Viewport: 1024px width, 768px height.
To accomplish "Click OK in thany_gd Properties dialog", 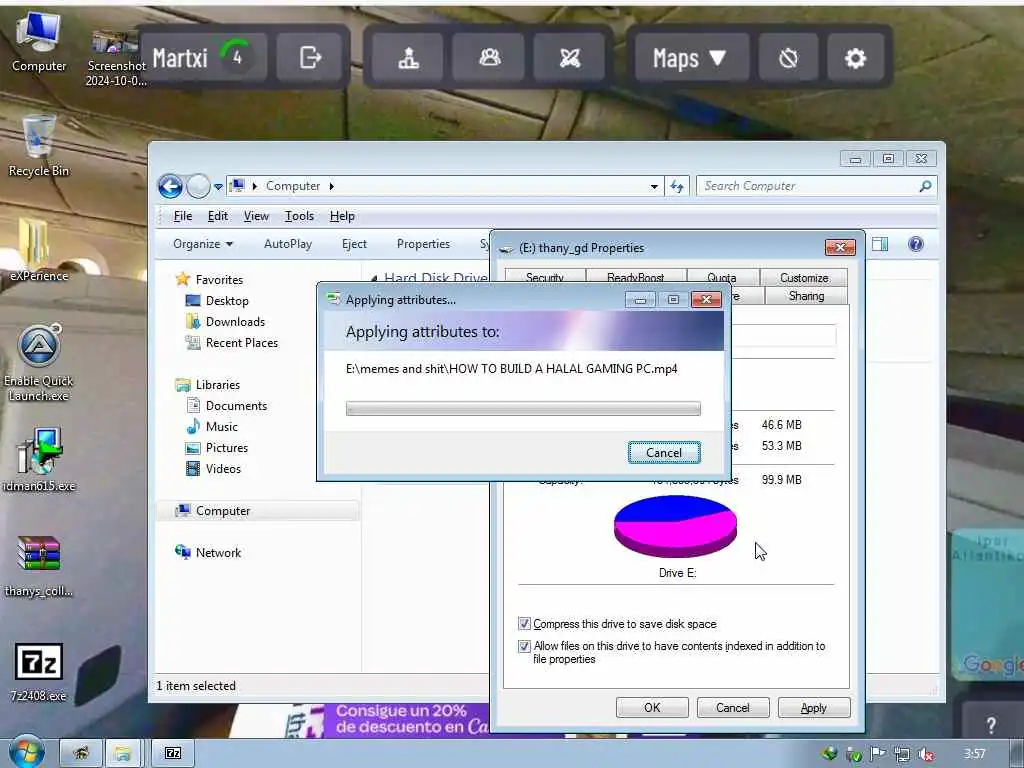I will (652, 707).
